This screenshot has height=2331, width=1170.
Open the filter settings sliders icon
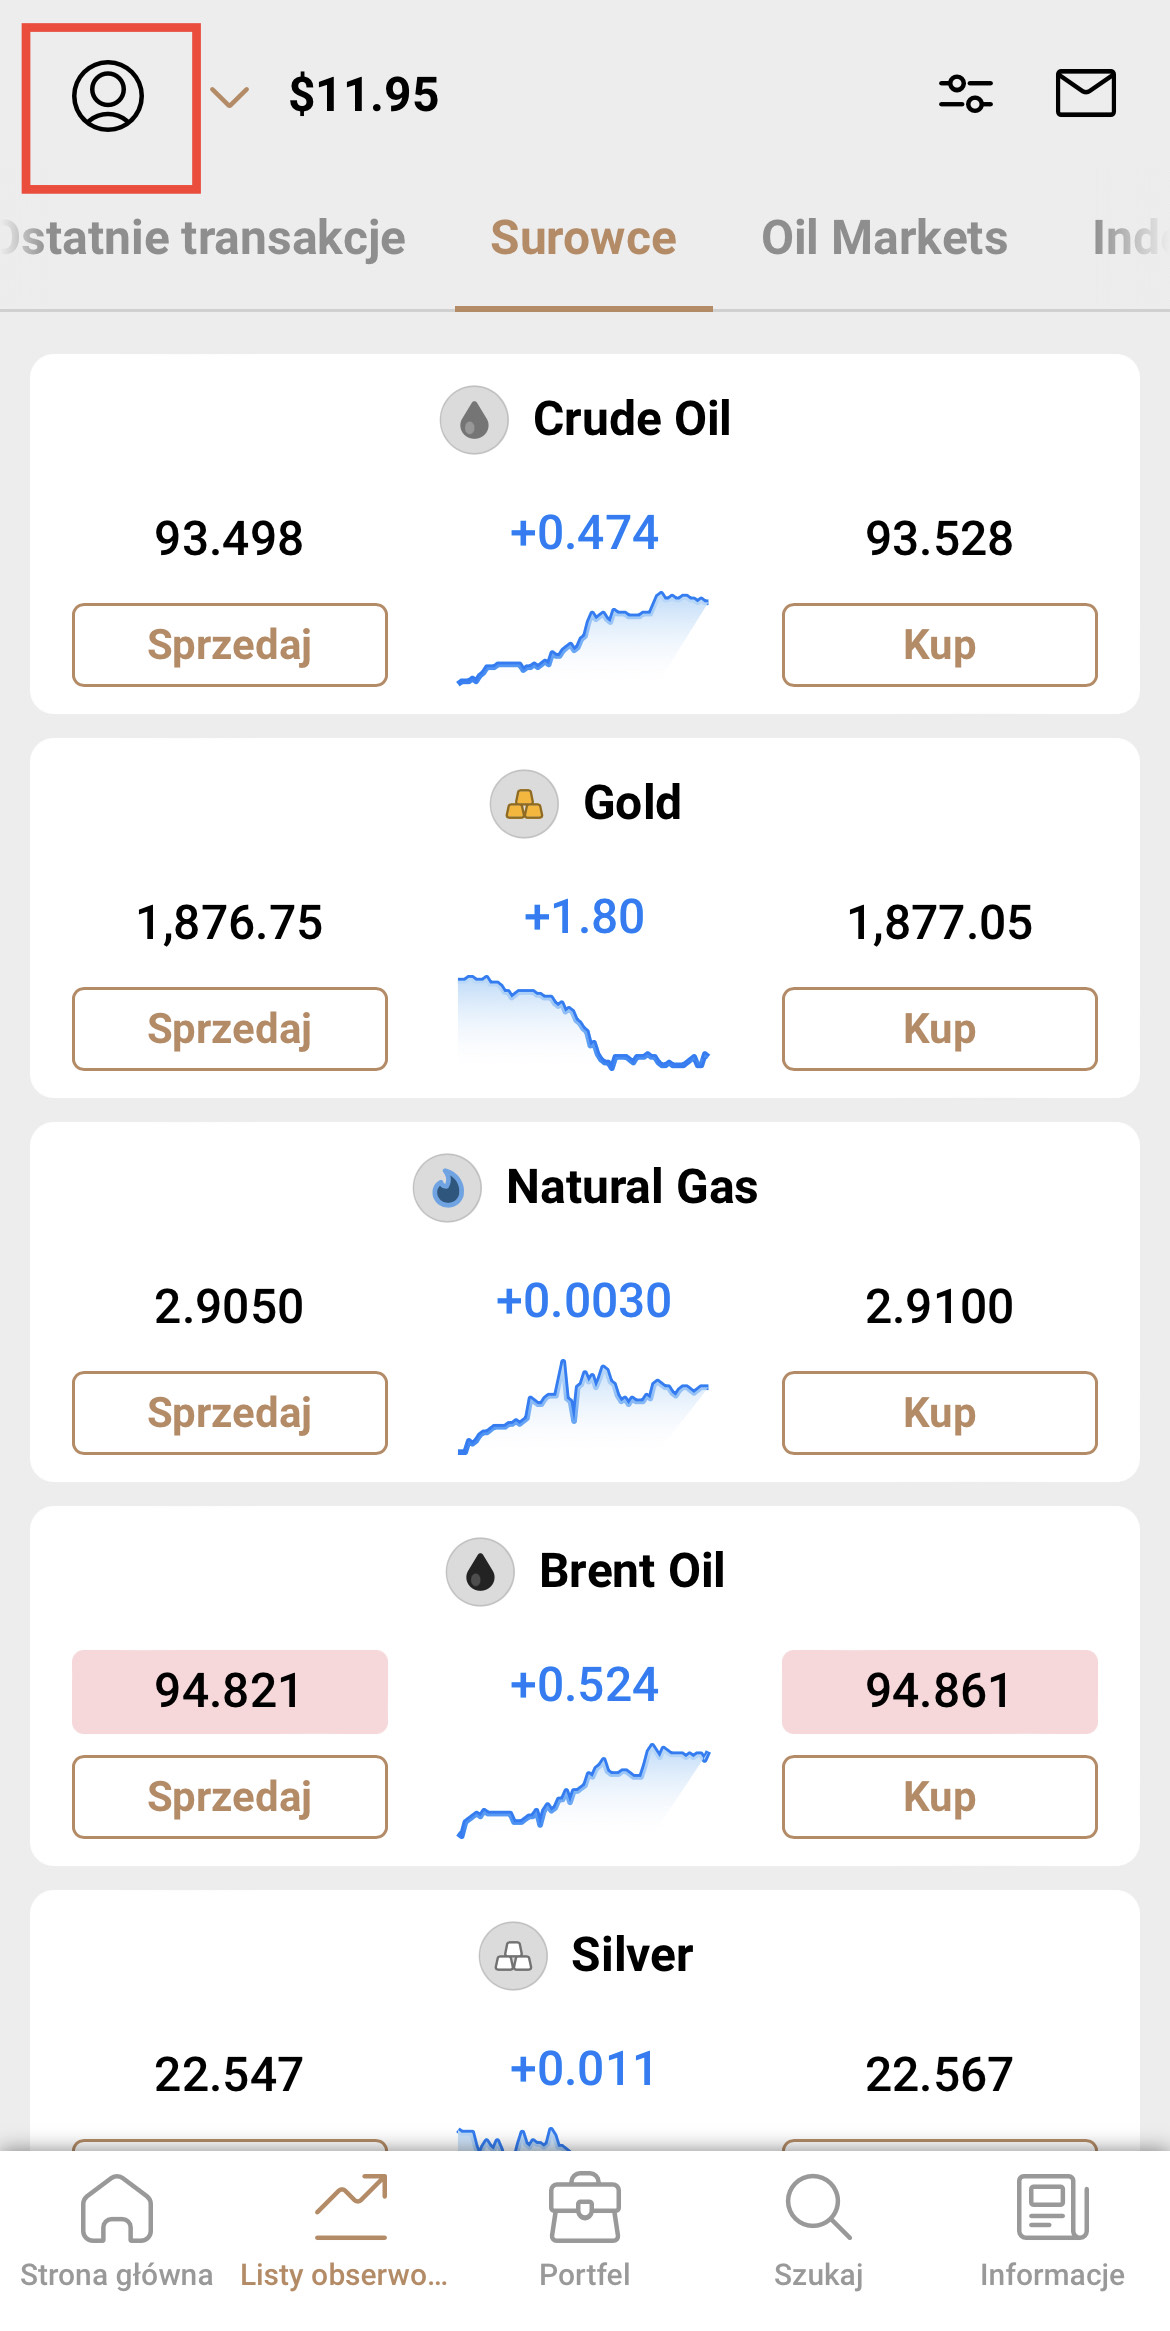click(x=965, y=94)
